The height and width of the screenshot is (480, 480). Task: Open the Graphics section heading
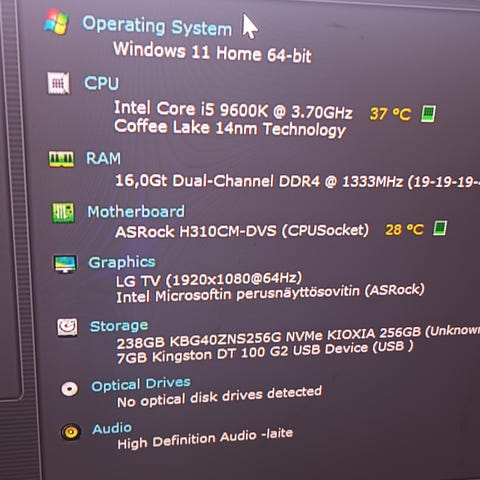click(122, 262)
